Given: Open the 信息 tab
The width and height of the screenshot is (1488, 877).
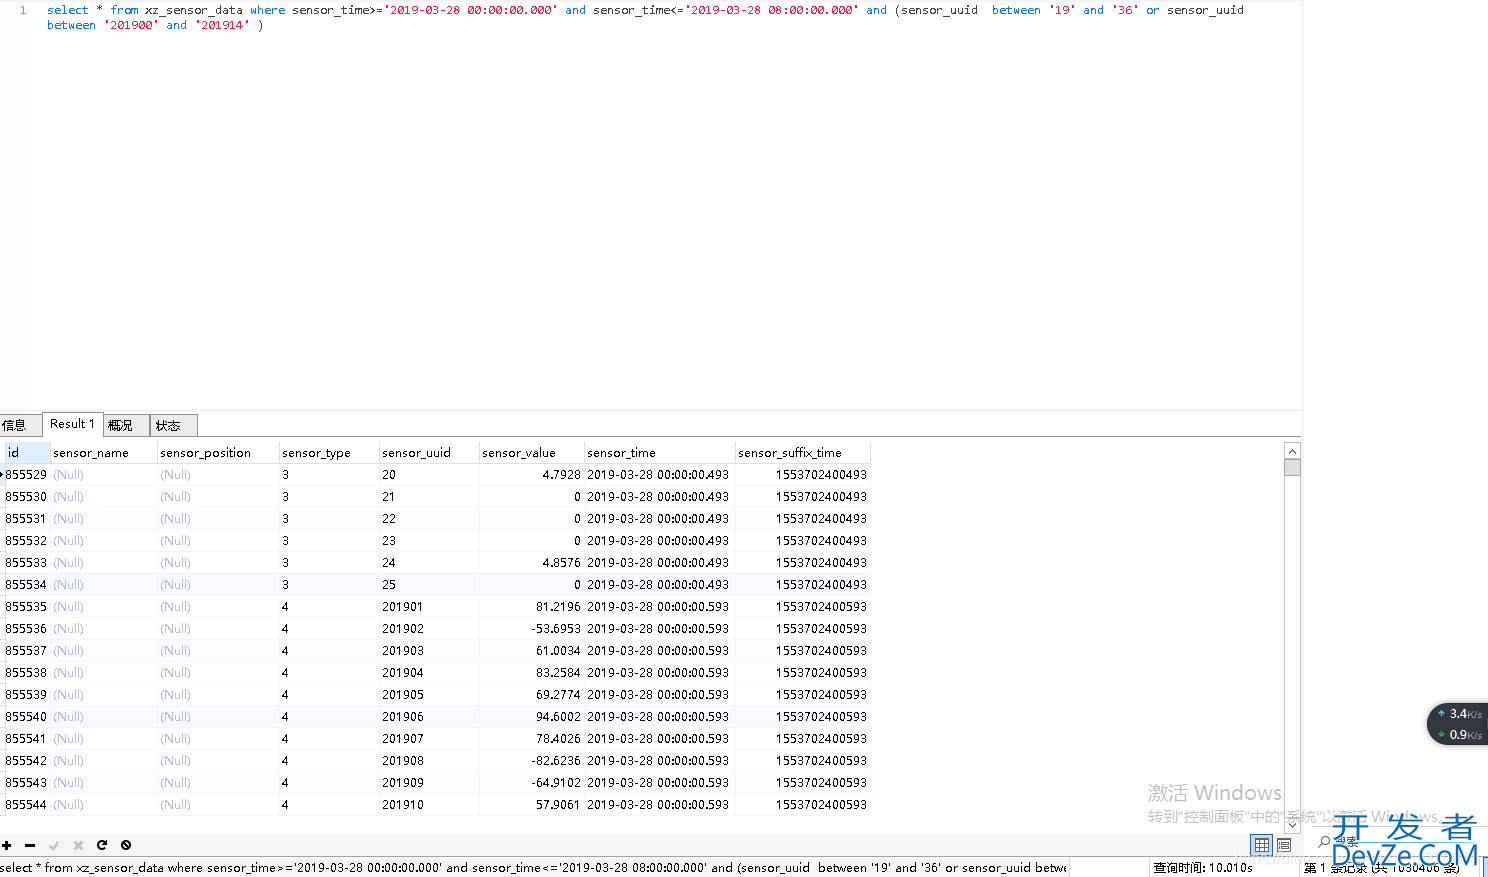Looking at the screenshot, I should (x=19, y=425).
